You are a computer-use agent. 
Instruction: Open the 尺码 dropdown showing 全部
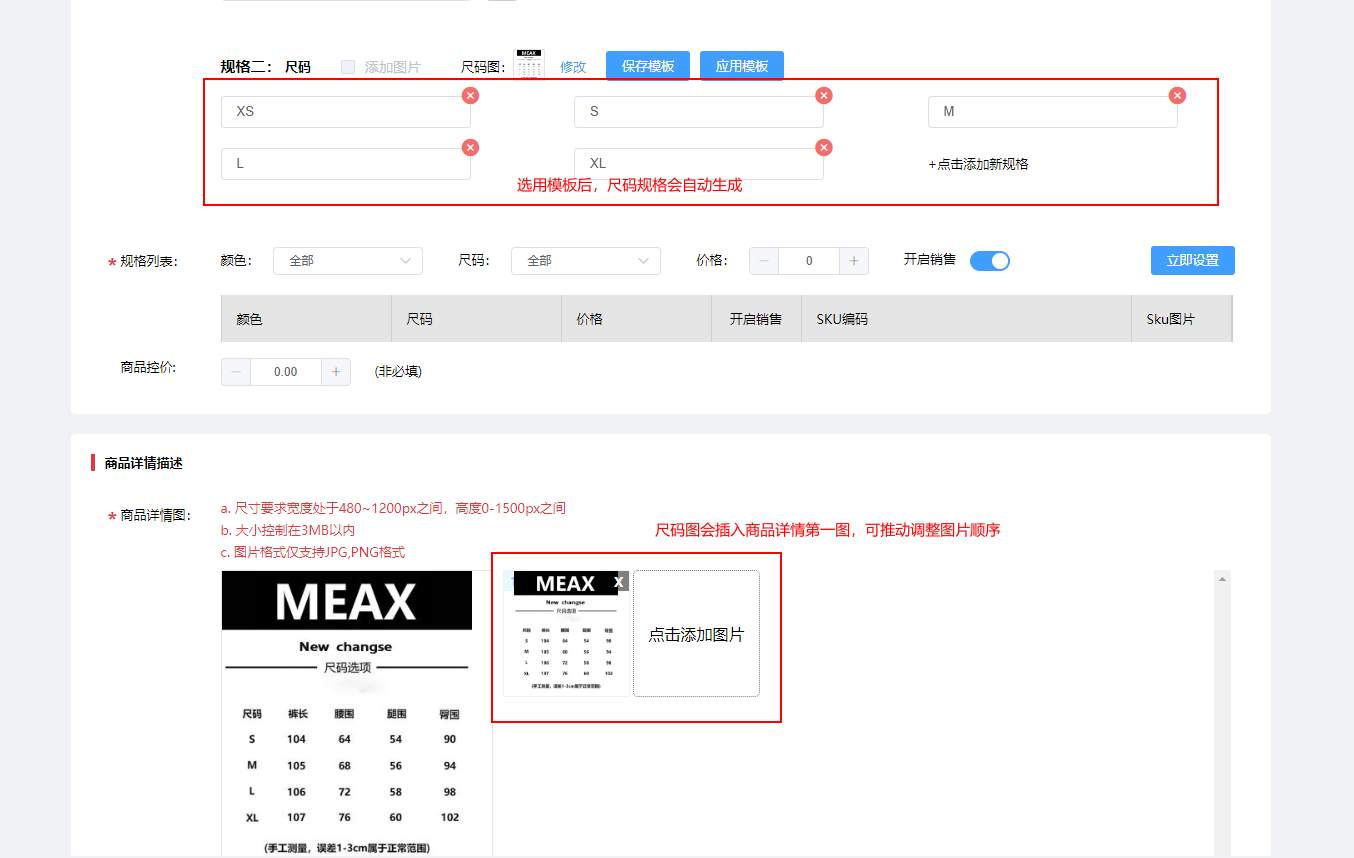tap(586, 261)
